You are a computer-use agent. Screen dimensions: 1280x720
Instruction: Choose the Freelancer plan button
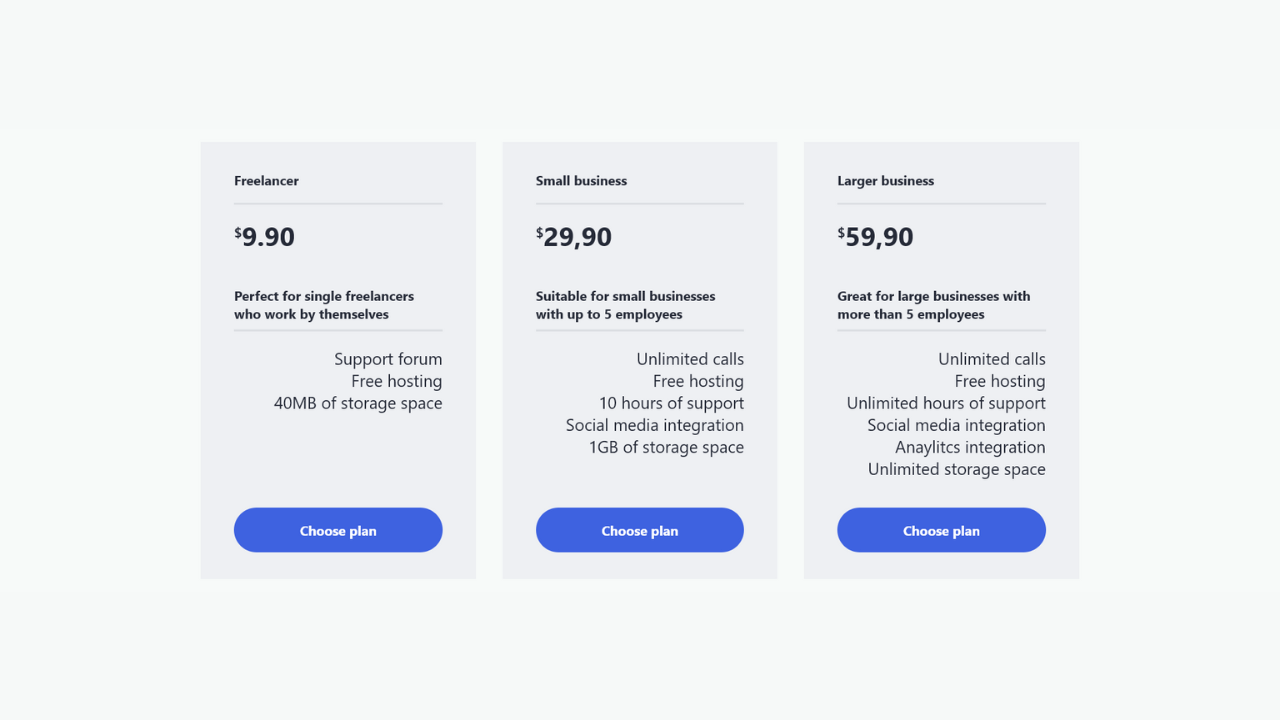click(338, 530)
